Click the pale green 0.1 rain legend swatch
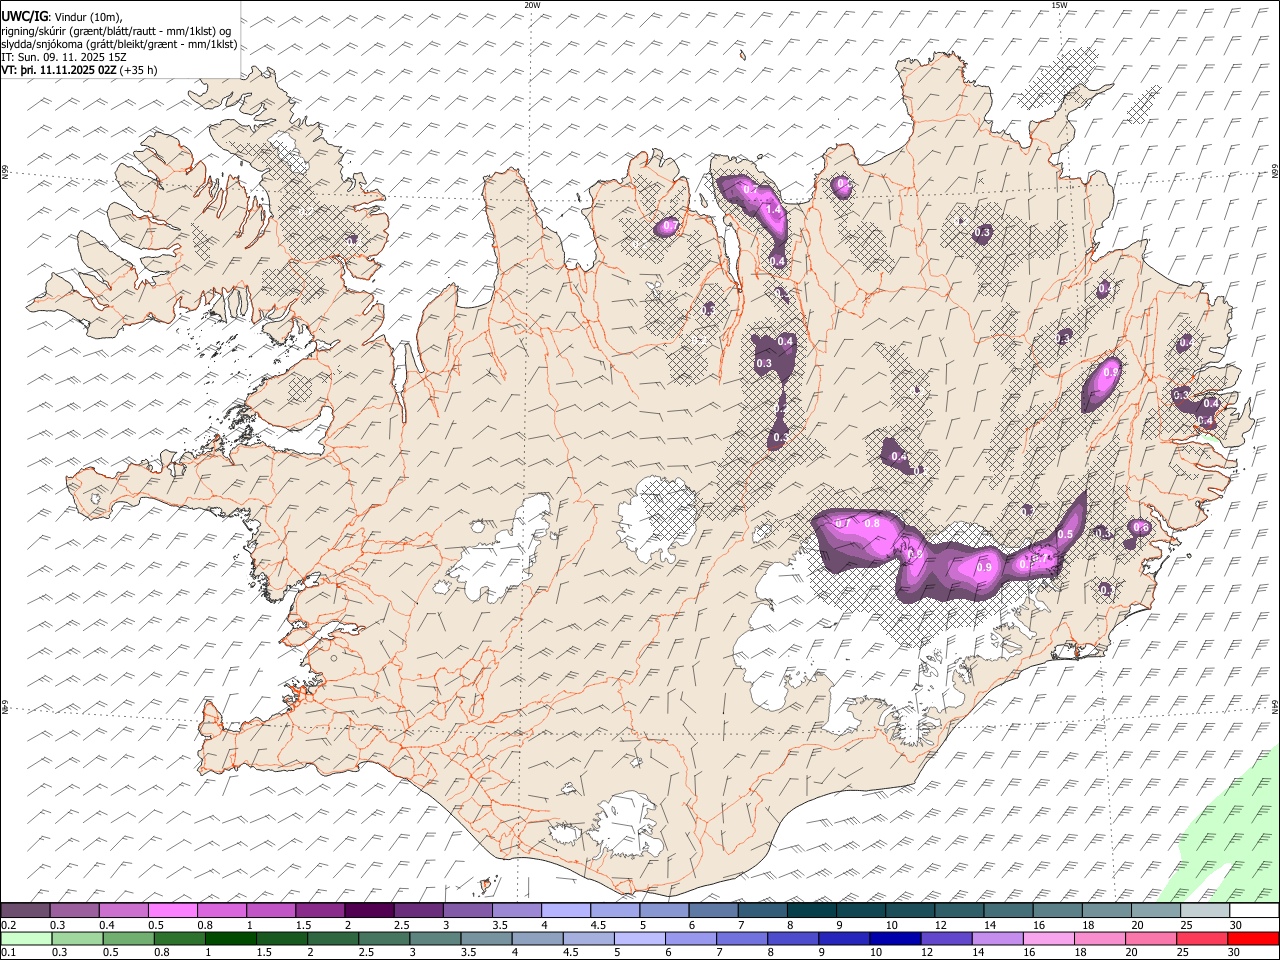The width and height of the screenshot is (1280, 960). [25, 938]
